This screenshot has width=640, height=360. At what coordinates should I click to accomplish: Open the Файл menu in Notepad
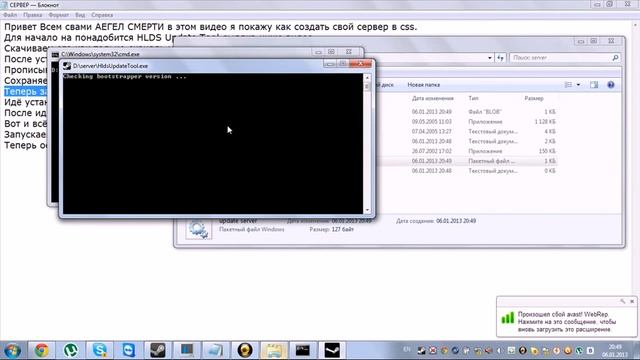tap(10, 15)
